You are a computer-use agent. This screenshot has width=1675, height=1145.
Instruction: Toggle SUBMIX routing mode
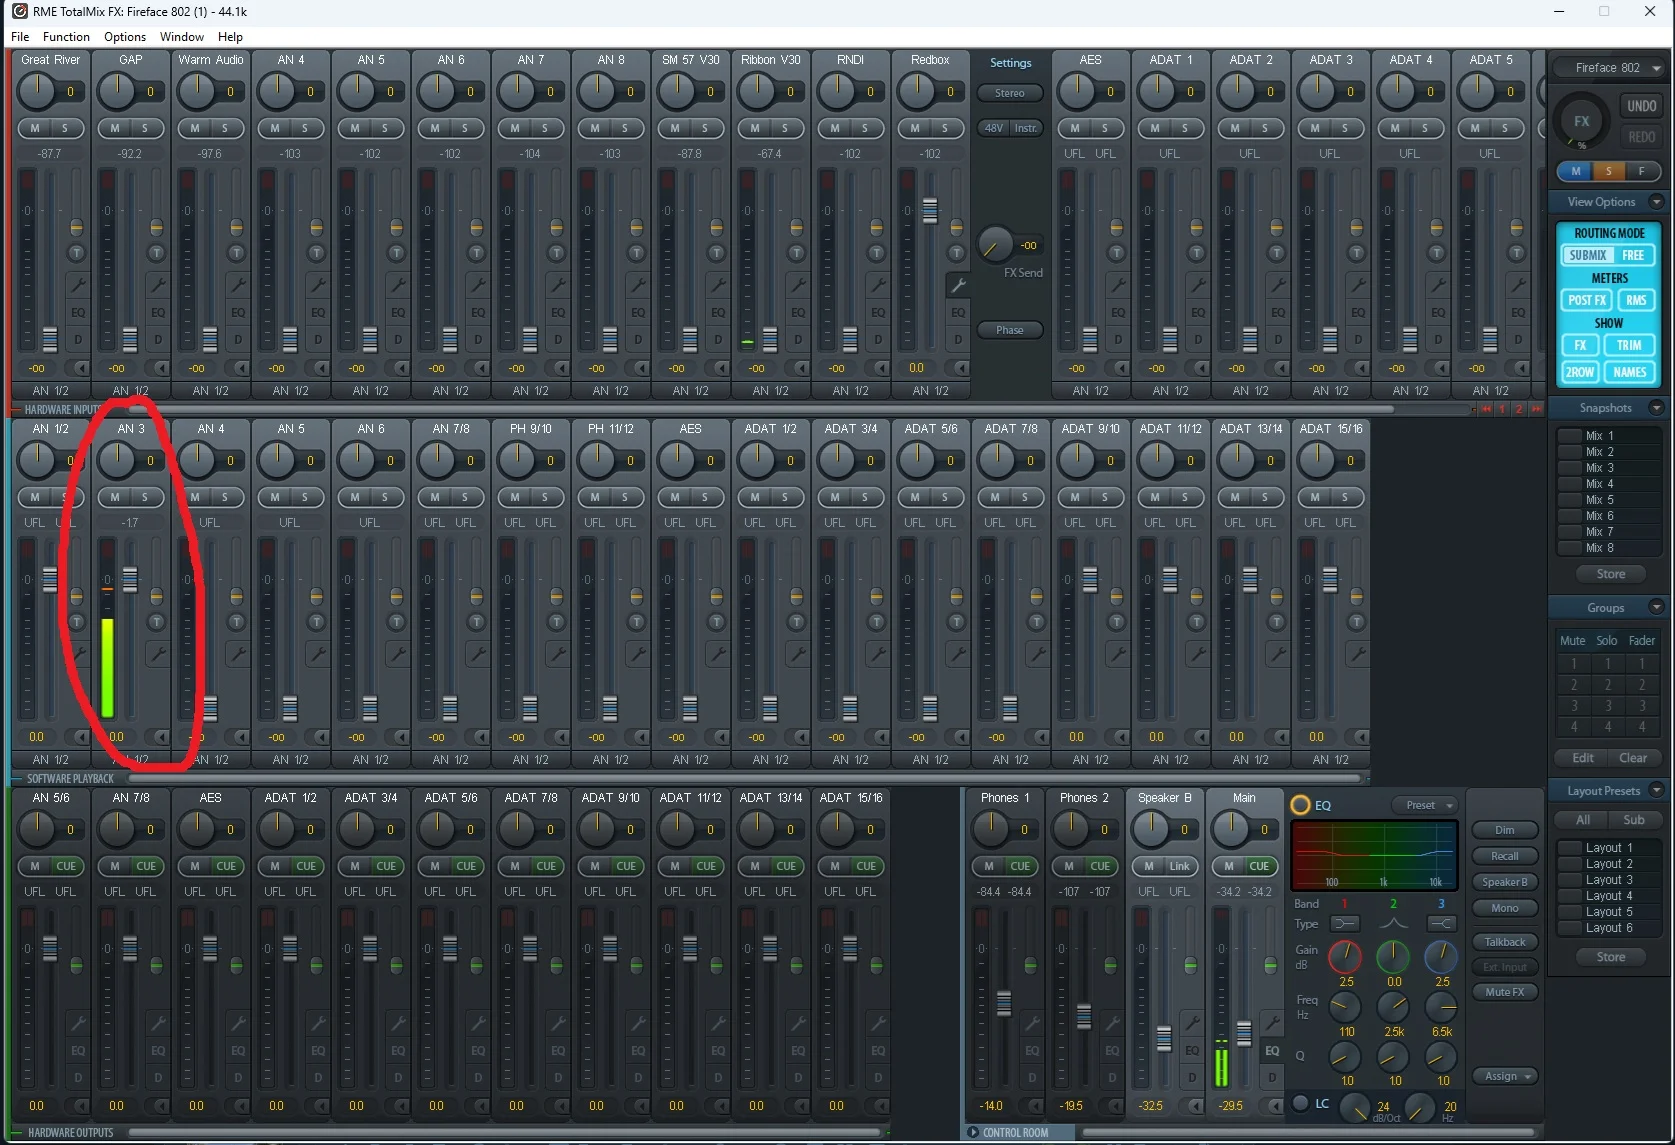tap(1587, 255)
